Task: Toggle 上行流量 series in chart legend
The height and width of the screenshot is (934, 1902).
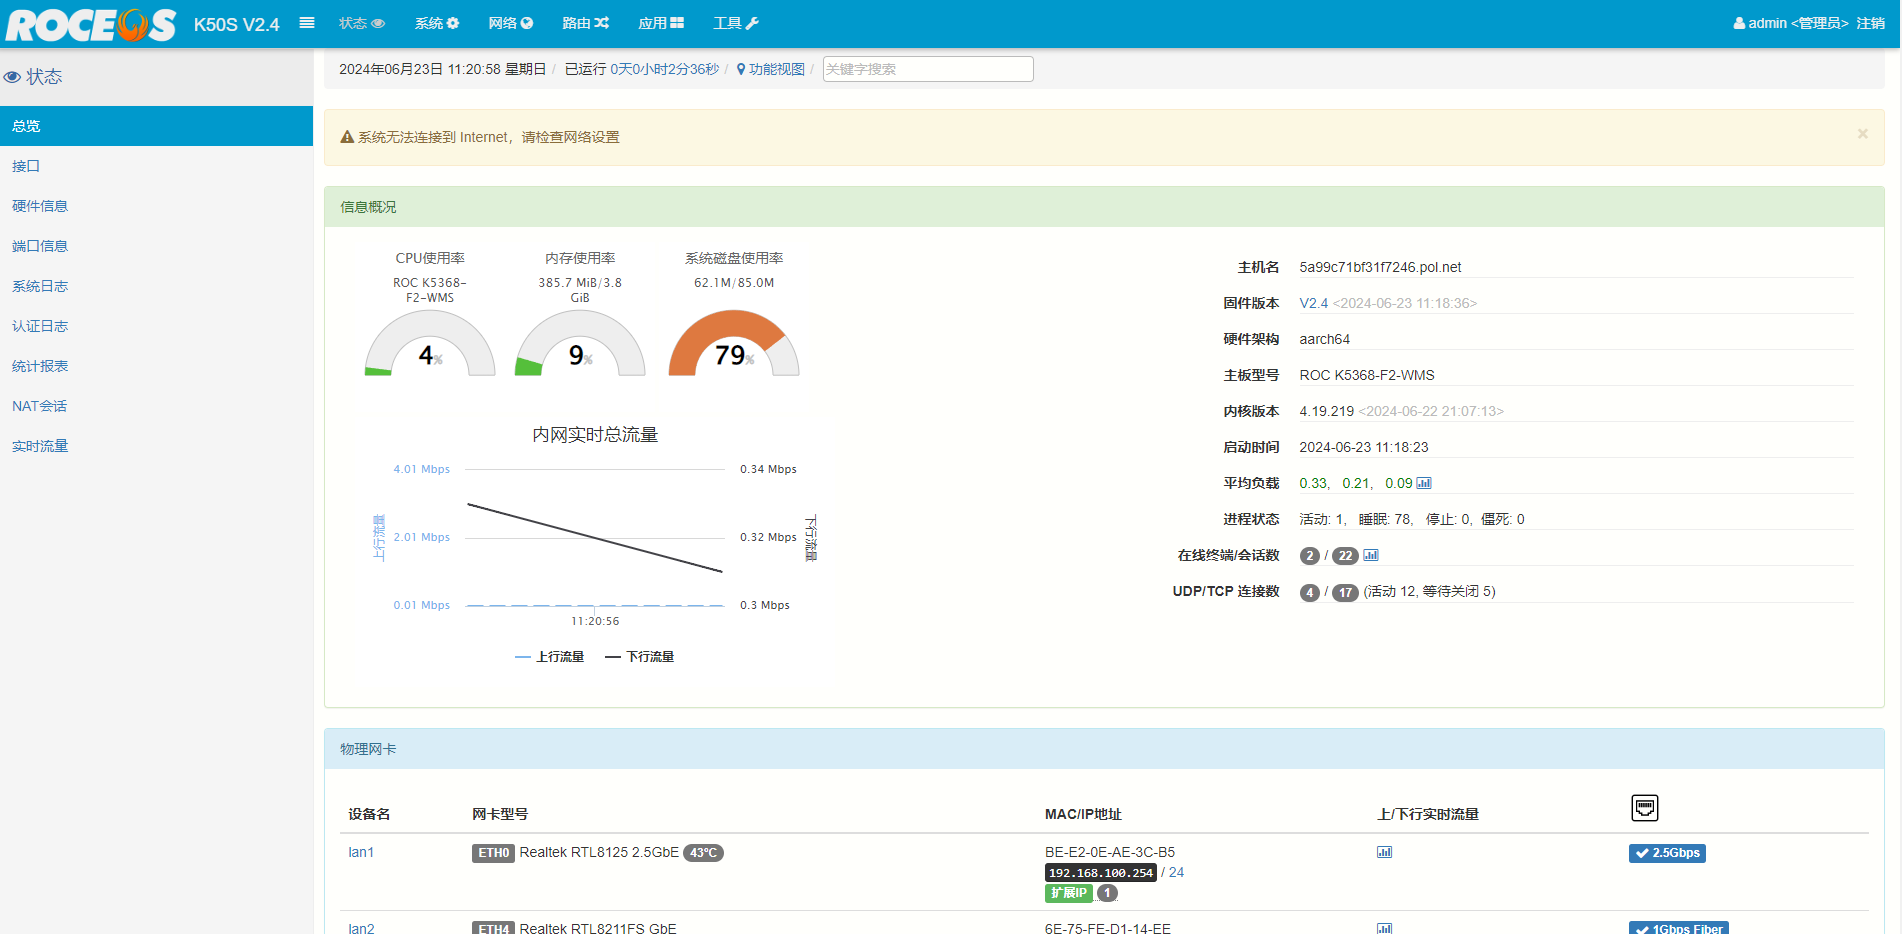Action: [549, 657]
